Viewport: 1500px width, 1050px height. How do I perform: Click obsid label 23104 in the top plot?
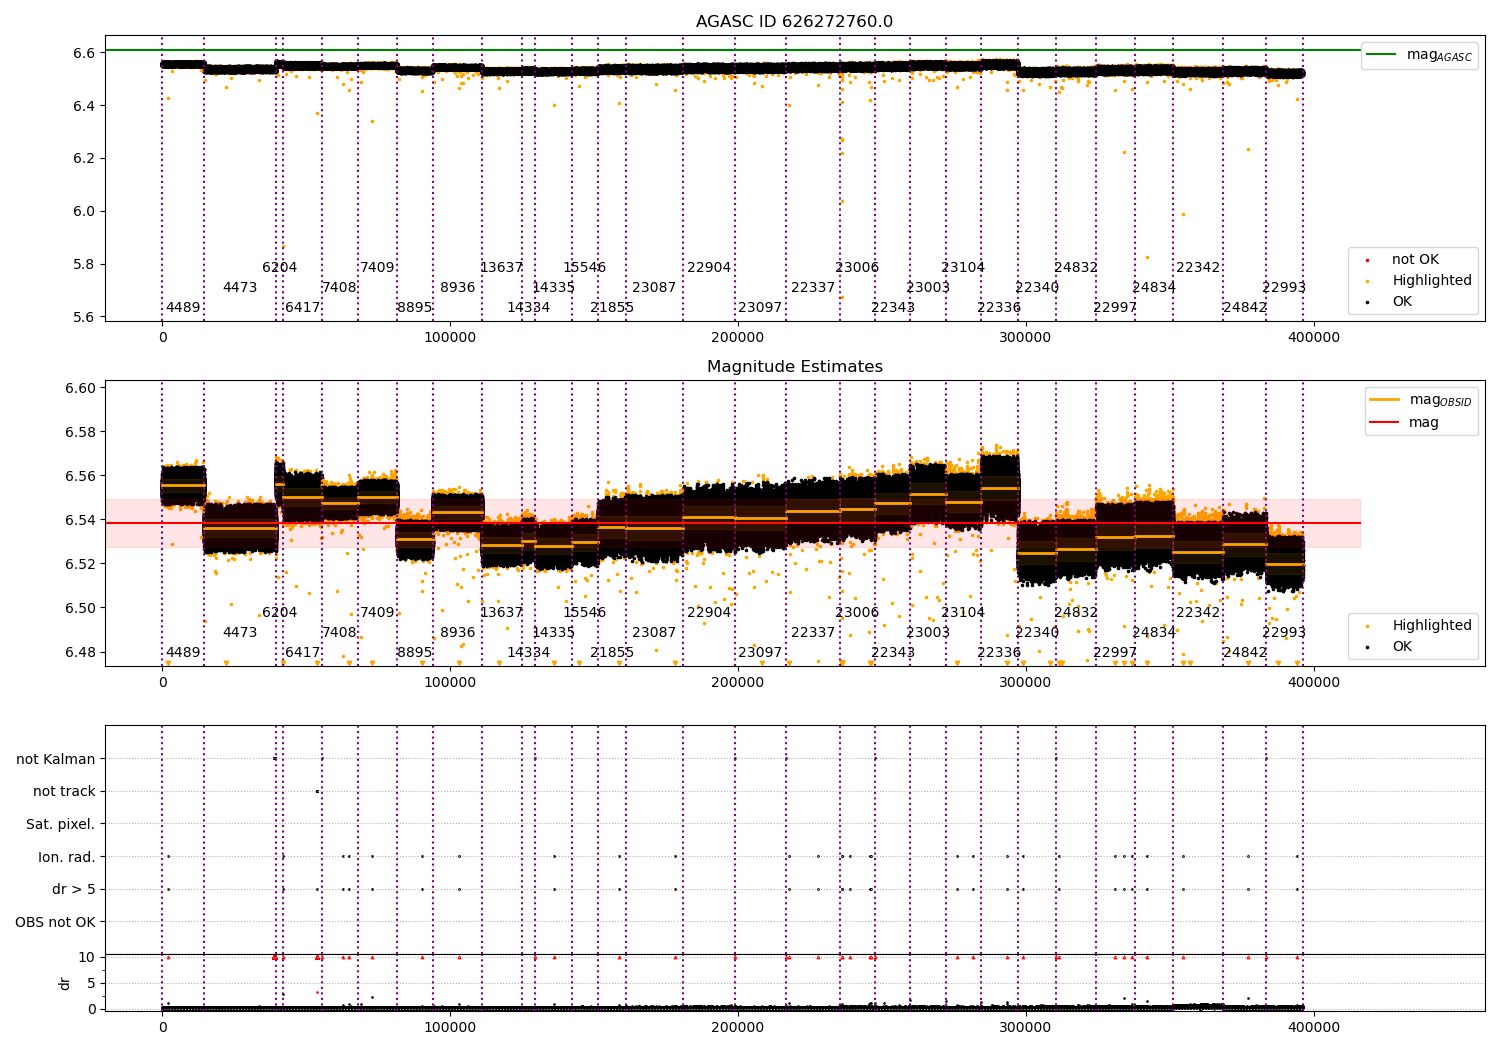(963, 268)
